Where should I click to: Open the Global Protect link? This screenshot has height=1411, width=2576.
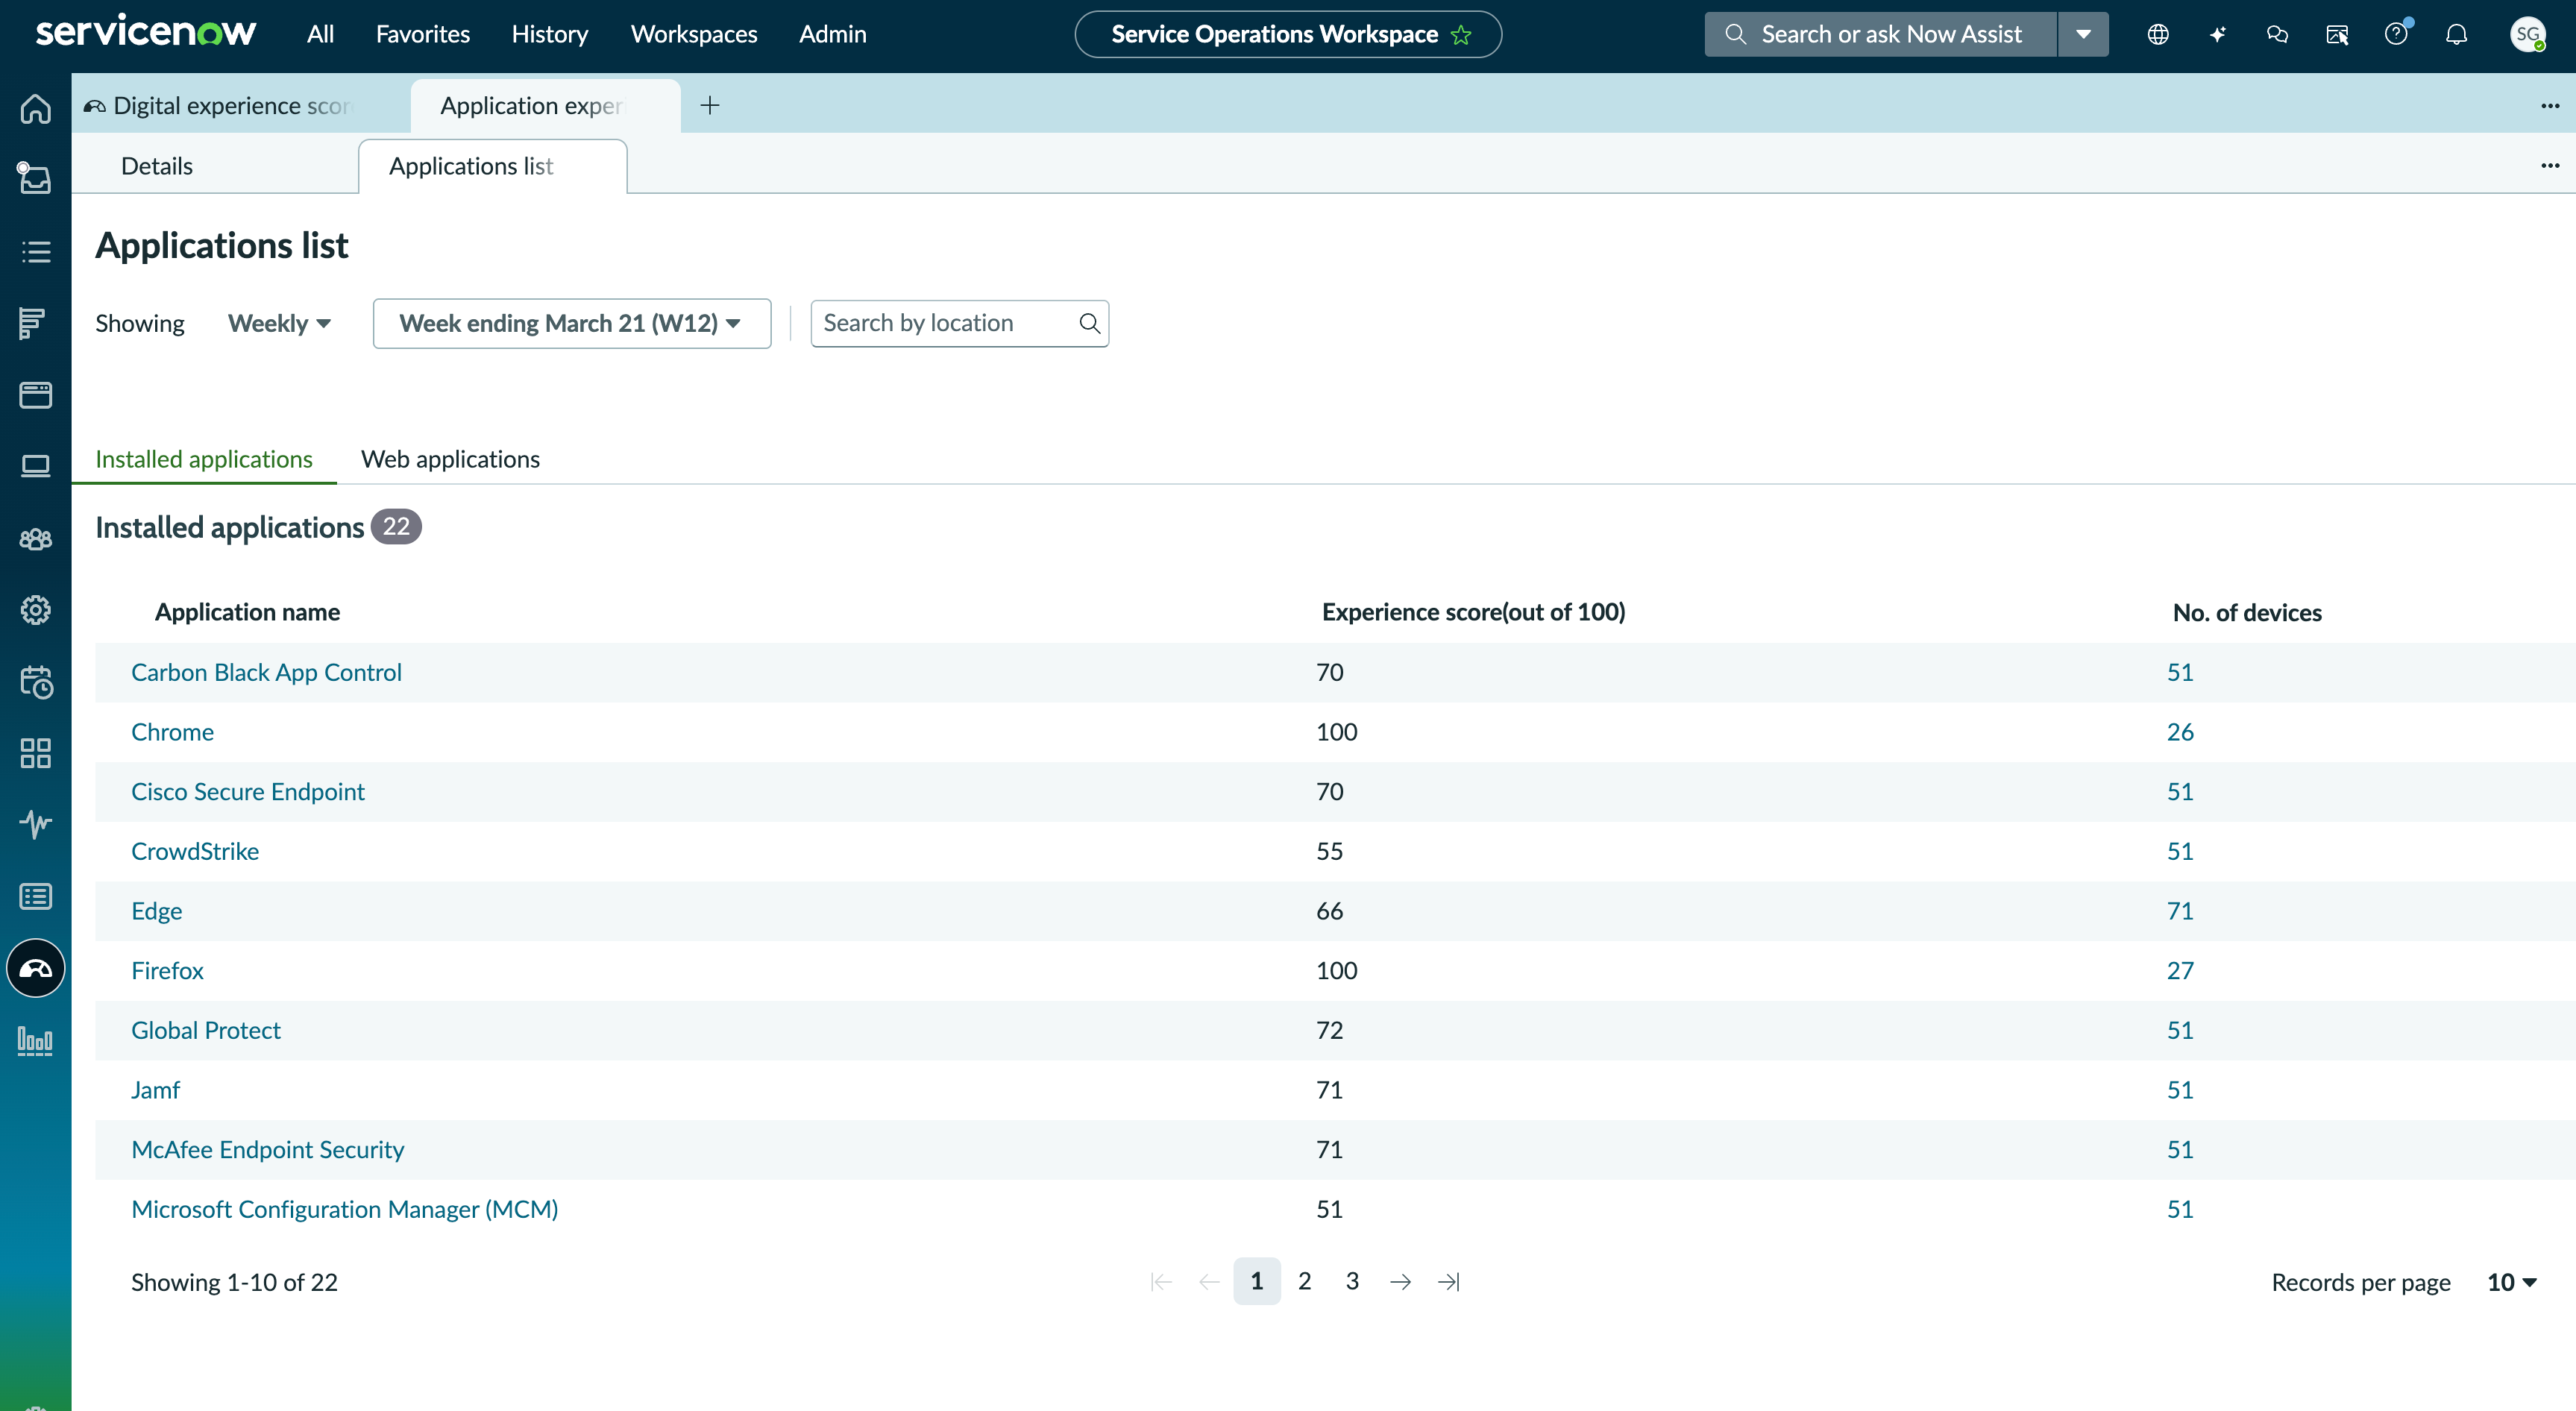(205, 1030)
